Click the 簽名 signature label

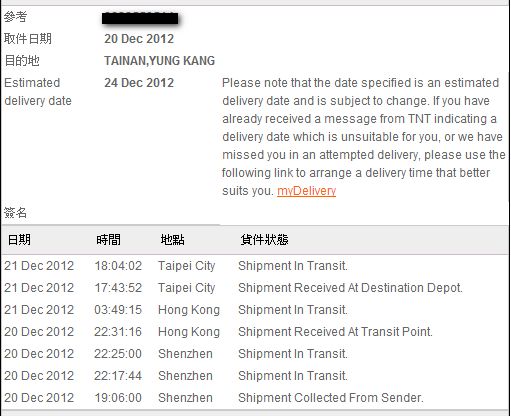point(15,212)
